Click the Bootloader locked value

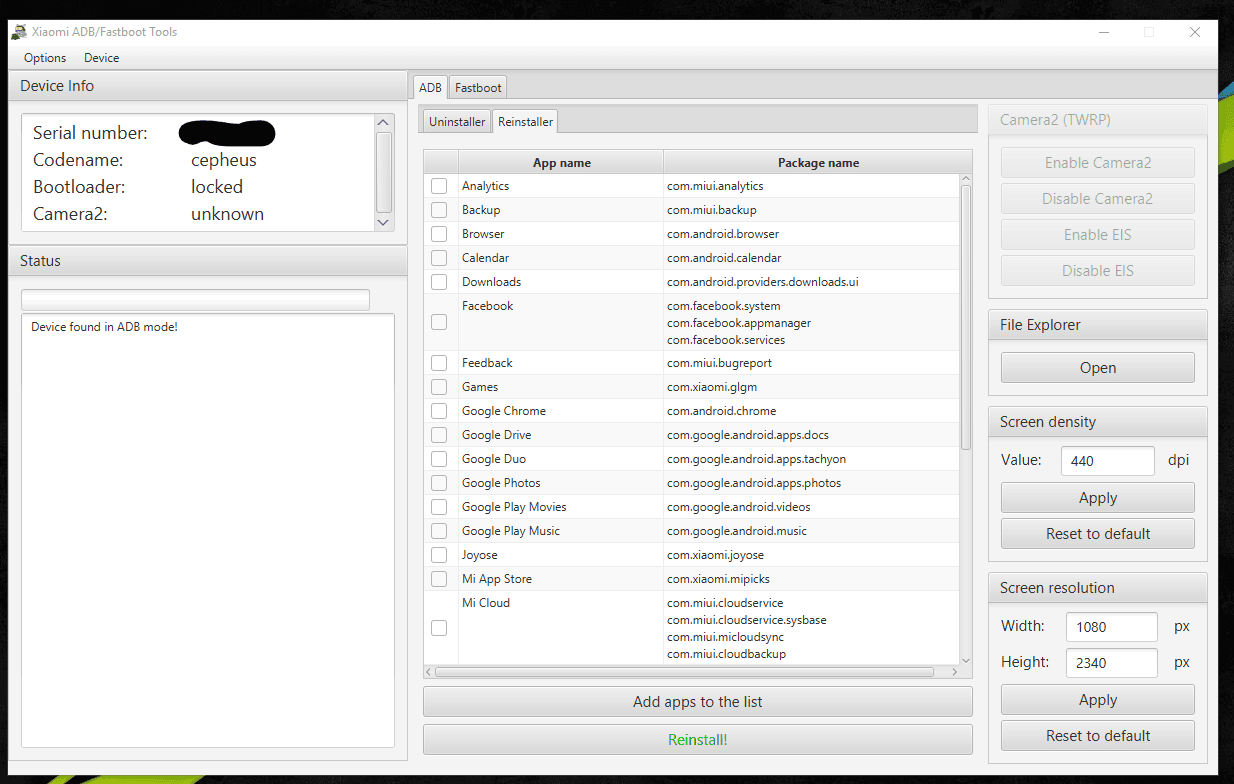tap(217, 187)
